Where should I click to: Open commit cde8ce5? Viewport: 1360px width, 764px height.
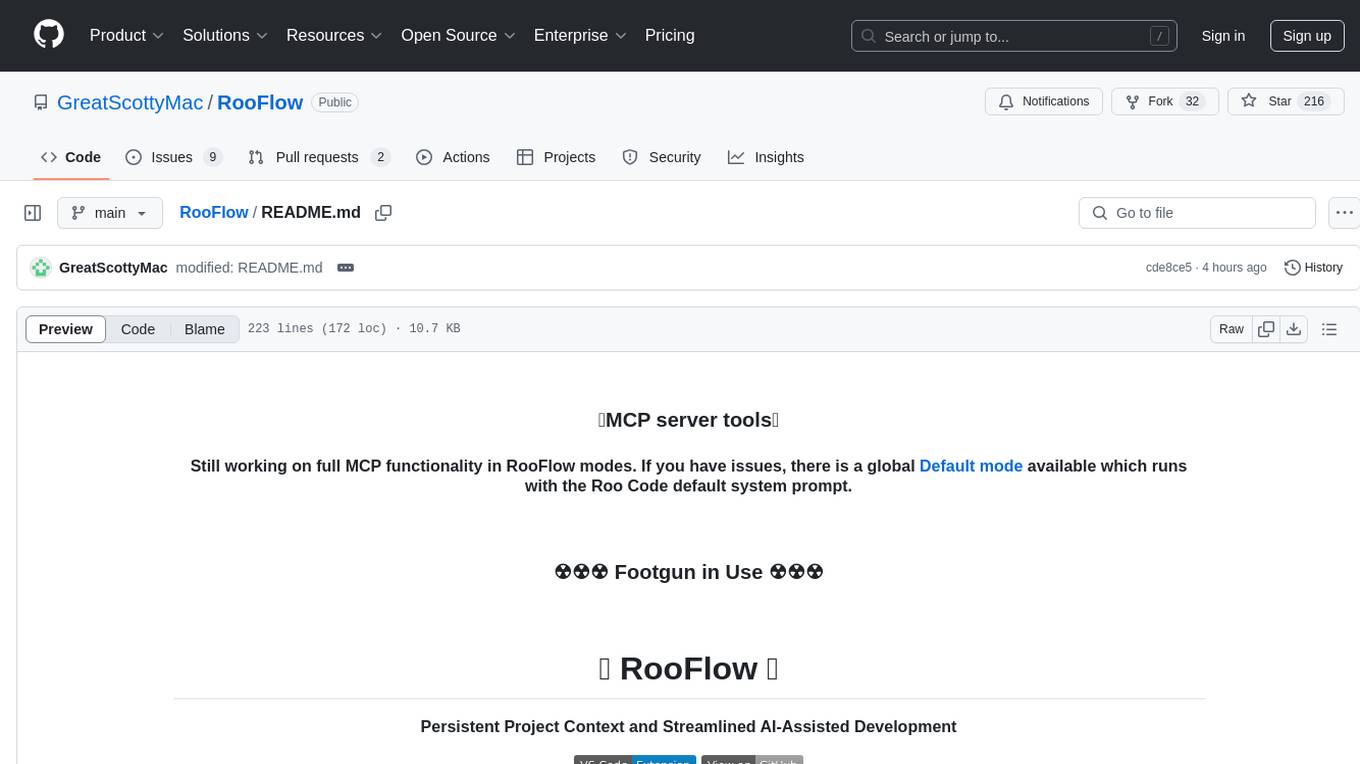(x=1168, y=267)
